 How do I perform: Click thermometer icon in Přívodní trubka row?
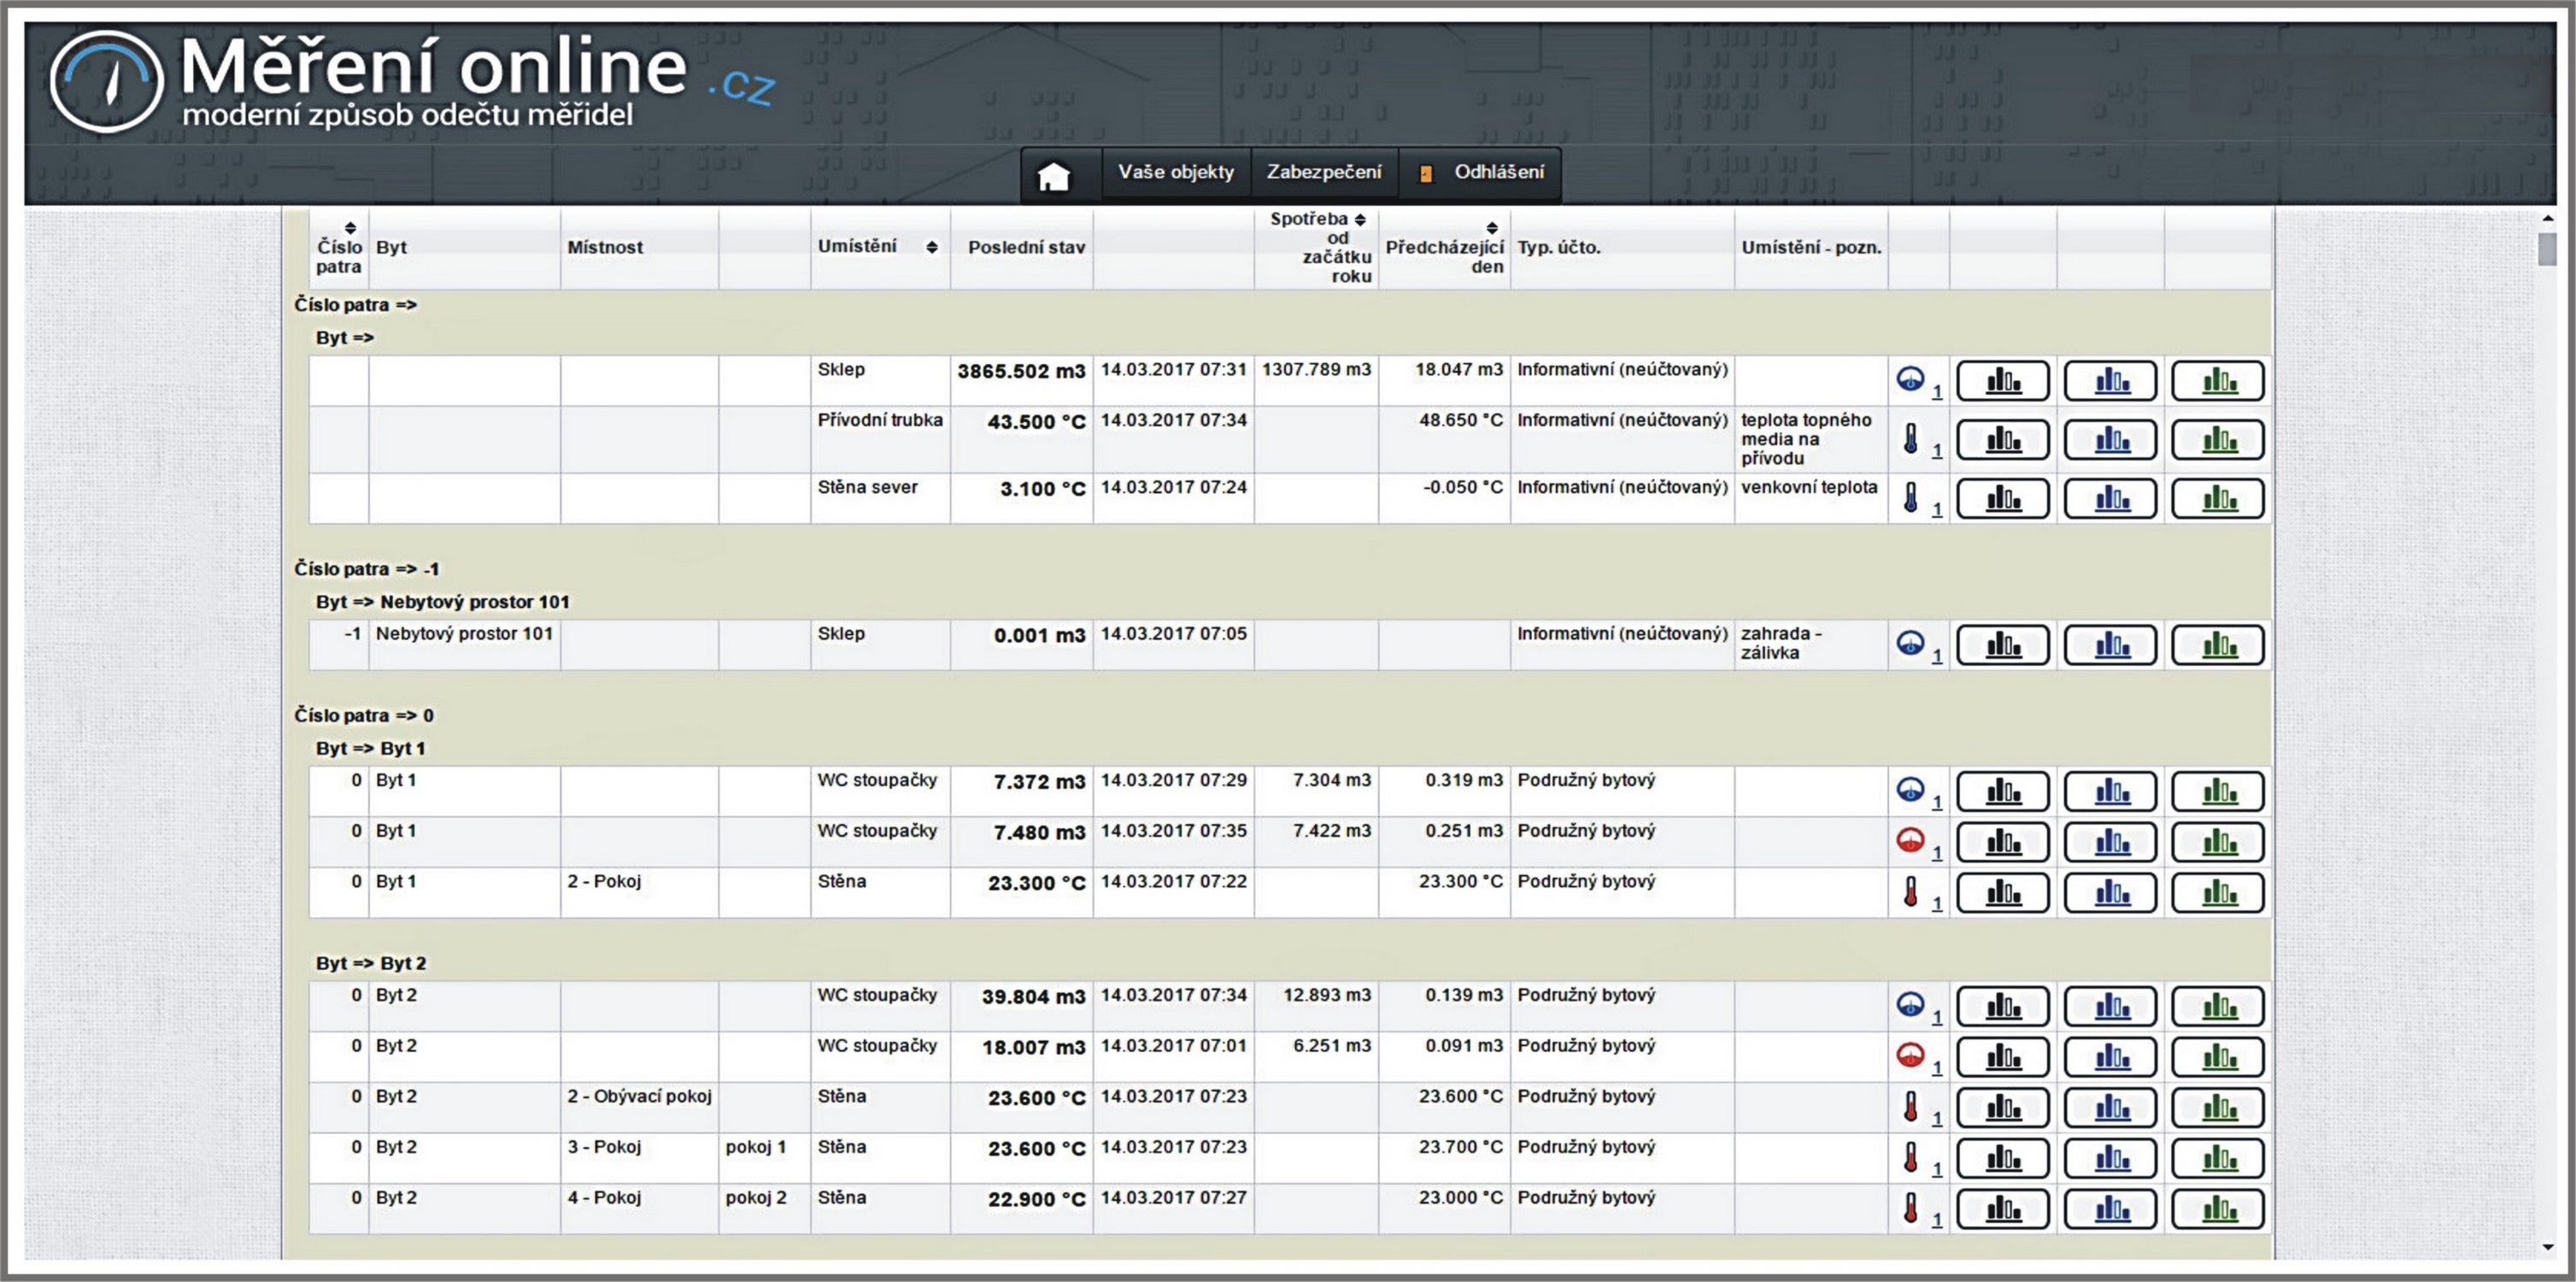(1910, 439)
